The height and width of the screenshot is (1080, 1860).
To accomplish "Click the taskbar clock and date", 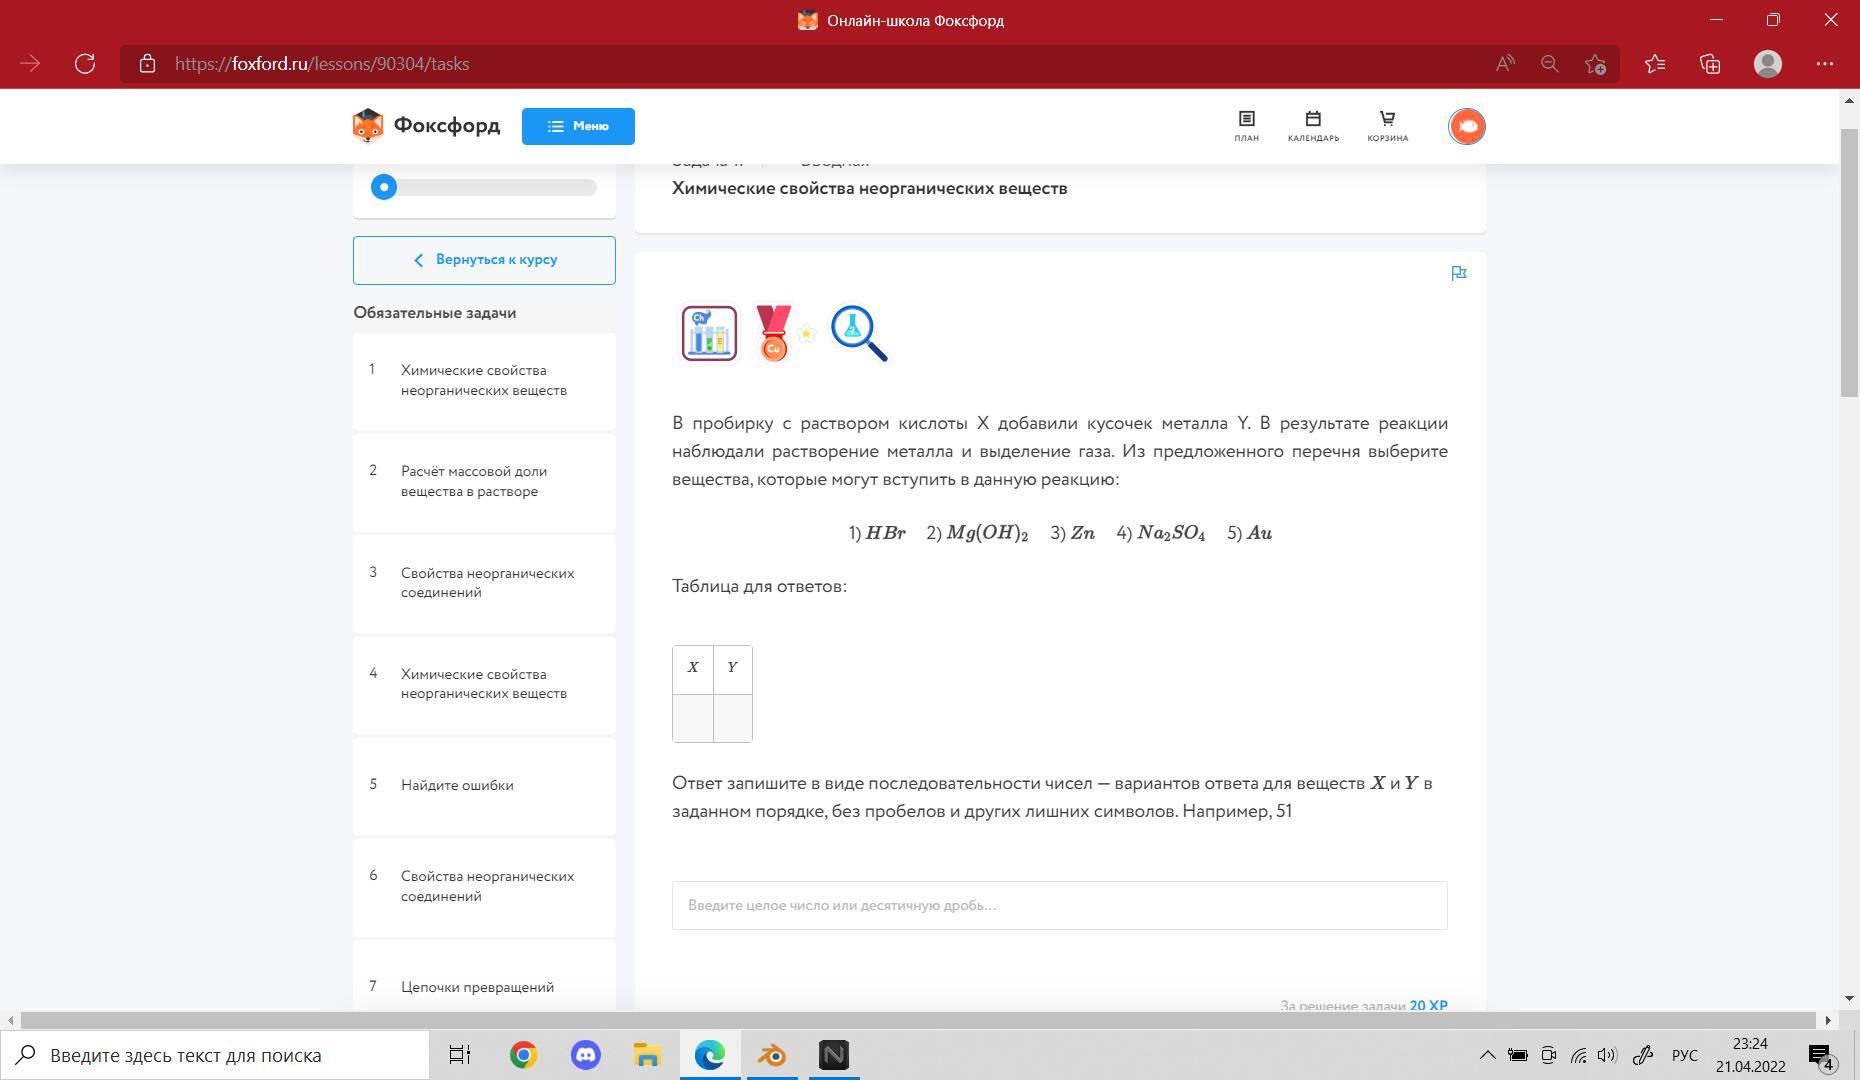I will click(1750, 1055).
